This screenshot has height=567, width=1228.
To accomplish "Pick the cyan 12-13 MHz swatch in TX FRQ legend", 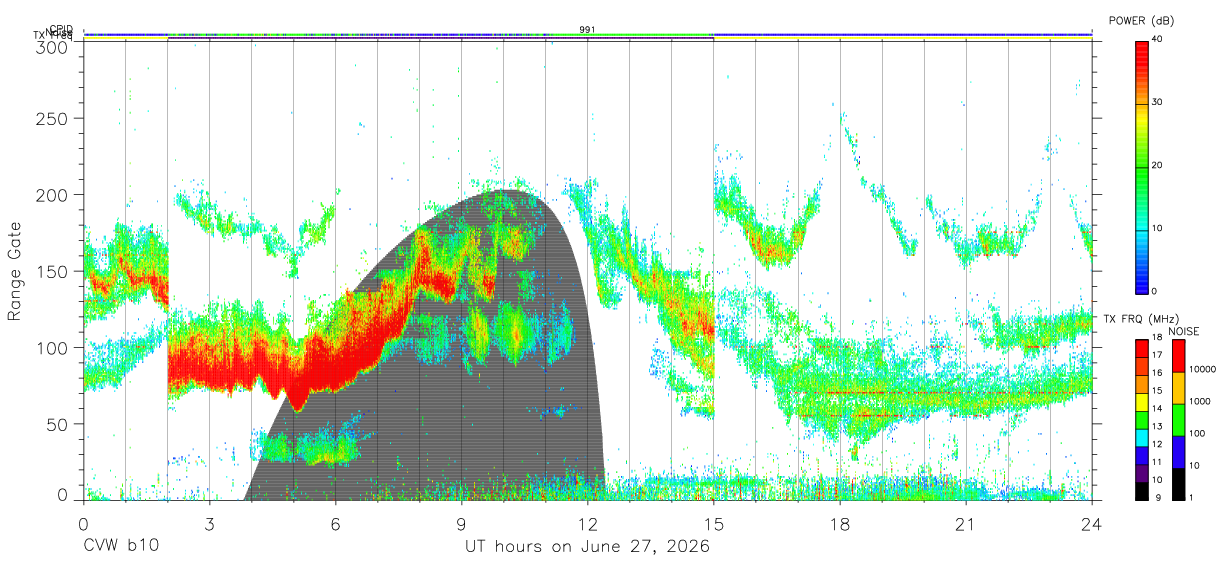I will click(x=1142, y=437).
